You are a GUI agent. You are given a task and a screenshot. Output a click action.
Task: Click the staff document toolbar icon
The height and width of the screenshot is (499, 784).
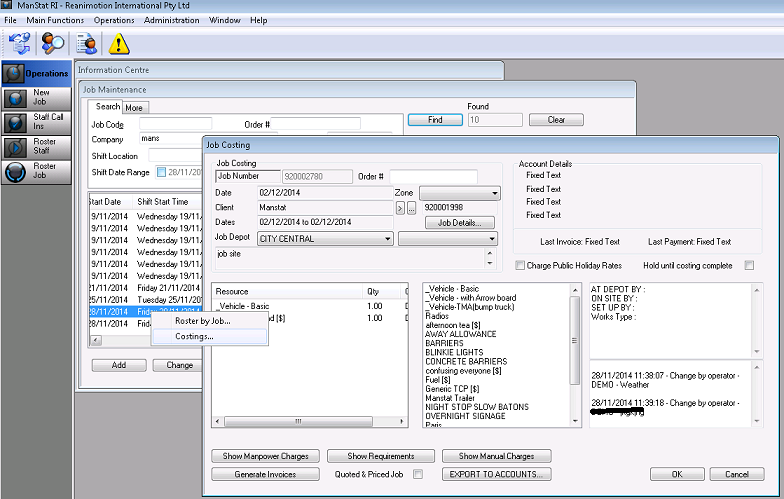87,43
